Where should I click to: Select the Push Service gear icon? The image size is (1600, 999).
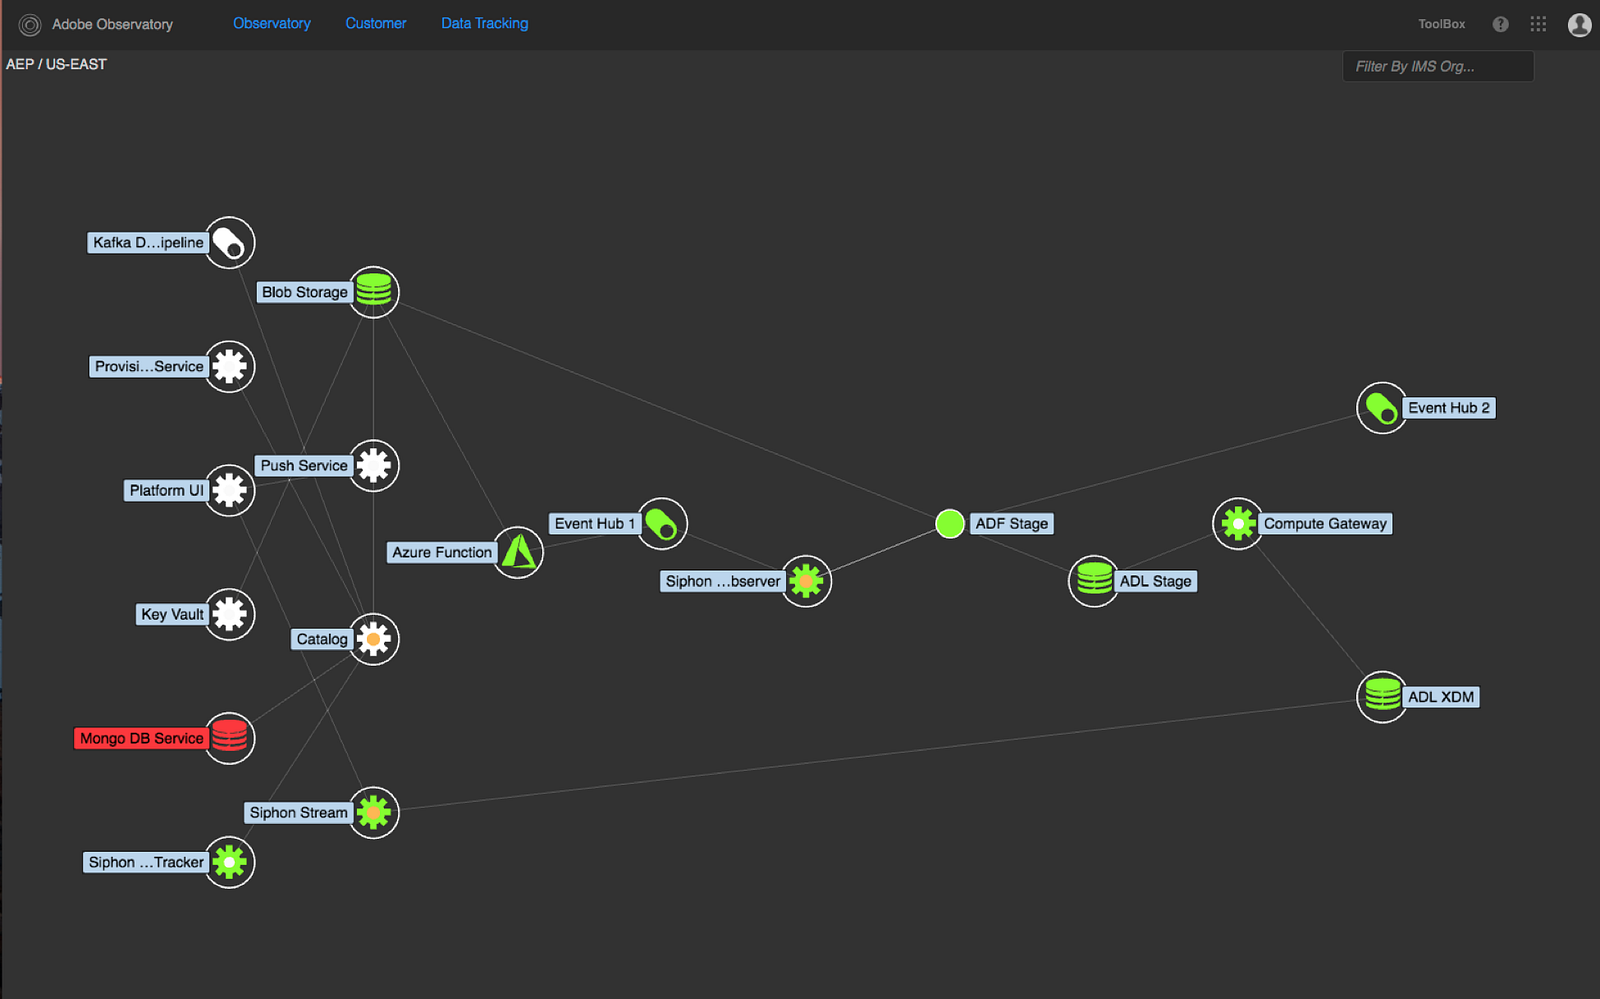374,465
